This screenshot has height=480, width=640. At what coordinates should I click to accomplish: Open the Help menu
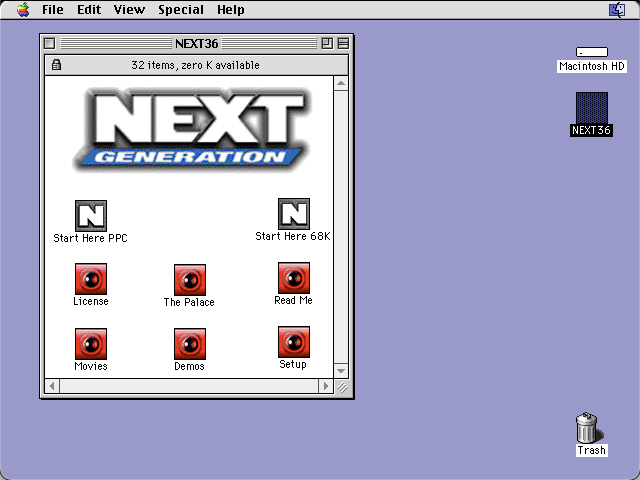(231, 9)
